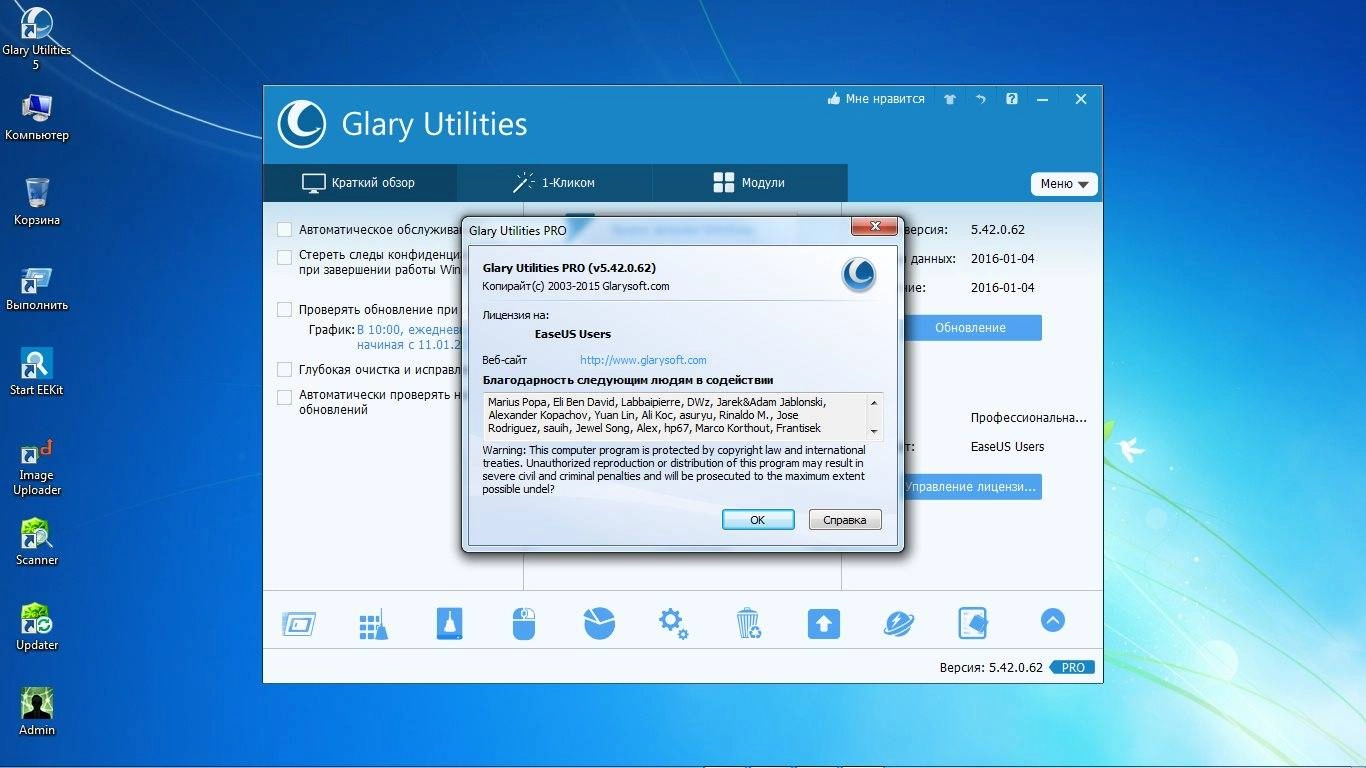The image size is (1366, 768).
Task: Click the restore undo-arrow icon in title bar
Action: point(981,99)
